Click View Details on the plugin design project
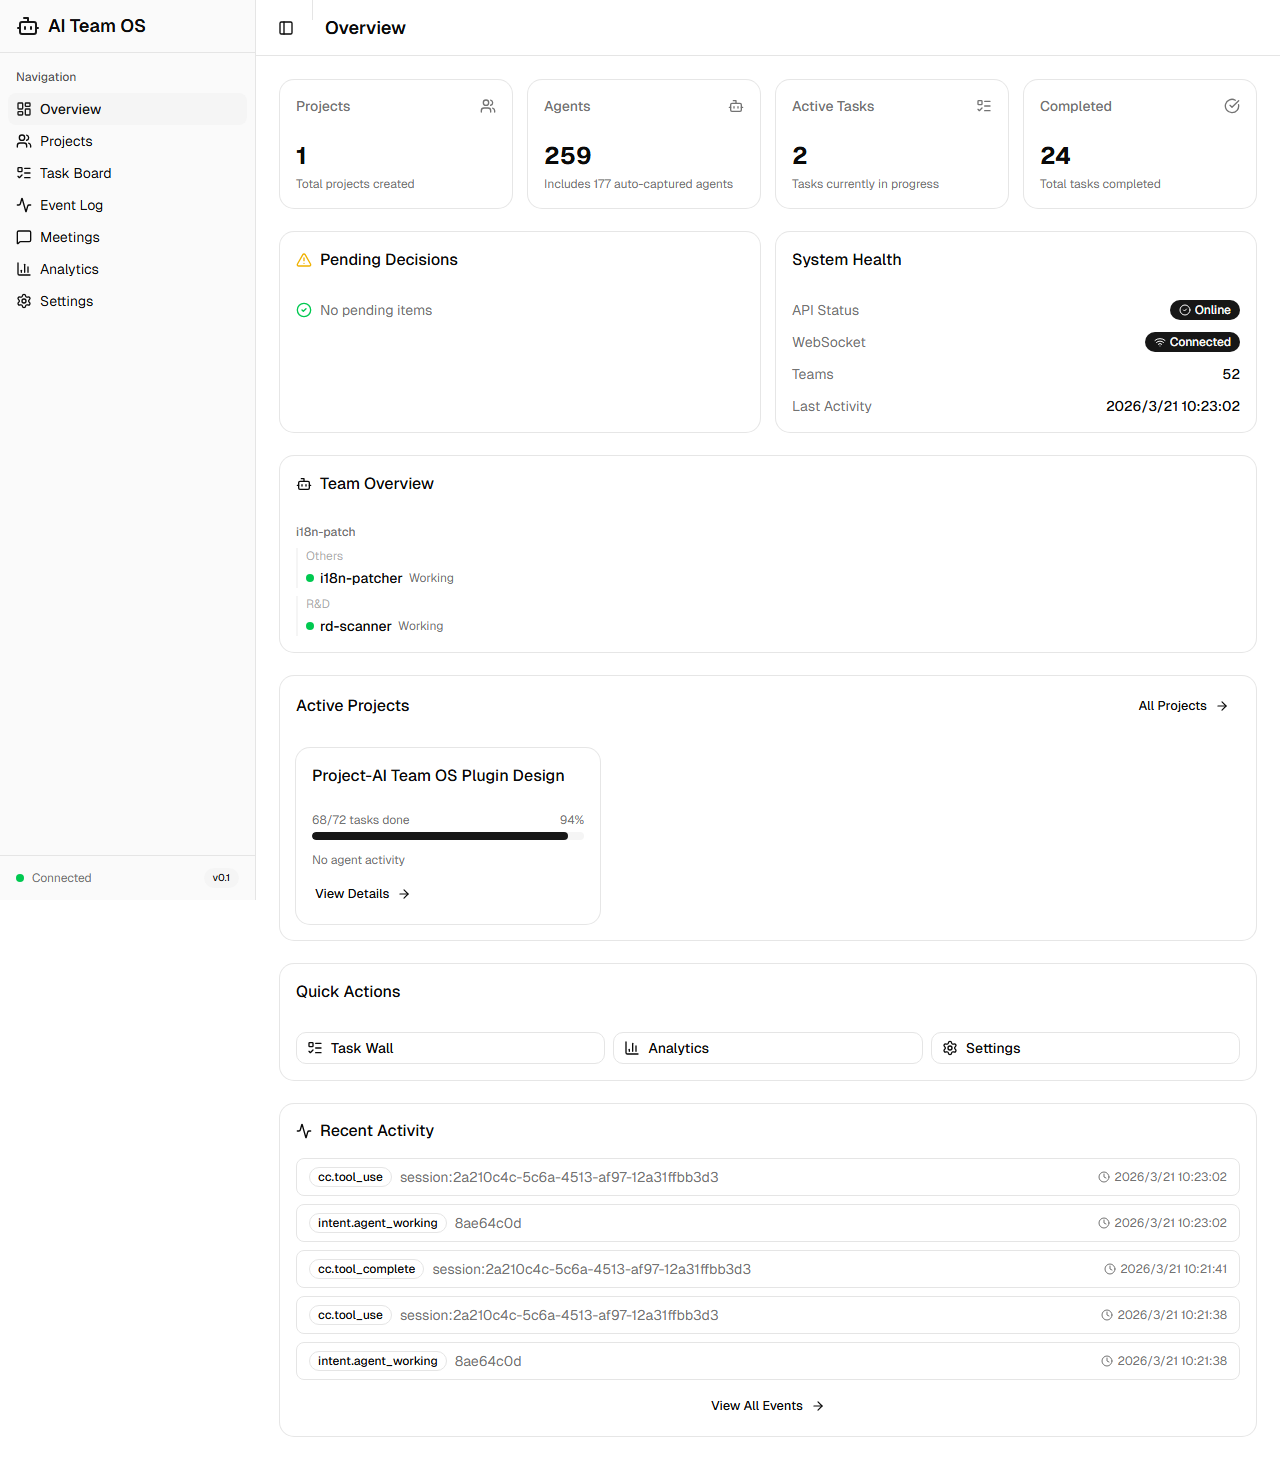Viewport: 1280px width, 1460px height. (x=361, y=893)
